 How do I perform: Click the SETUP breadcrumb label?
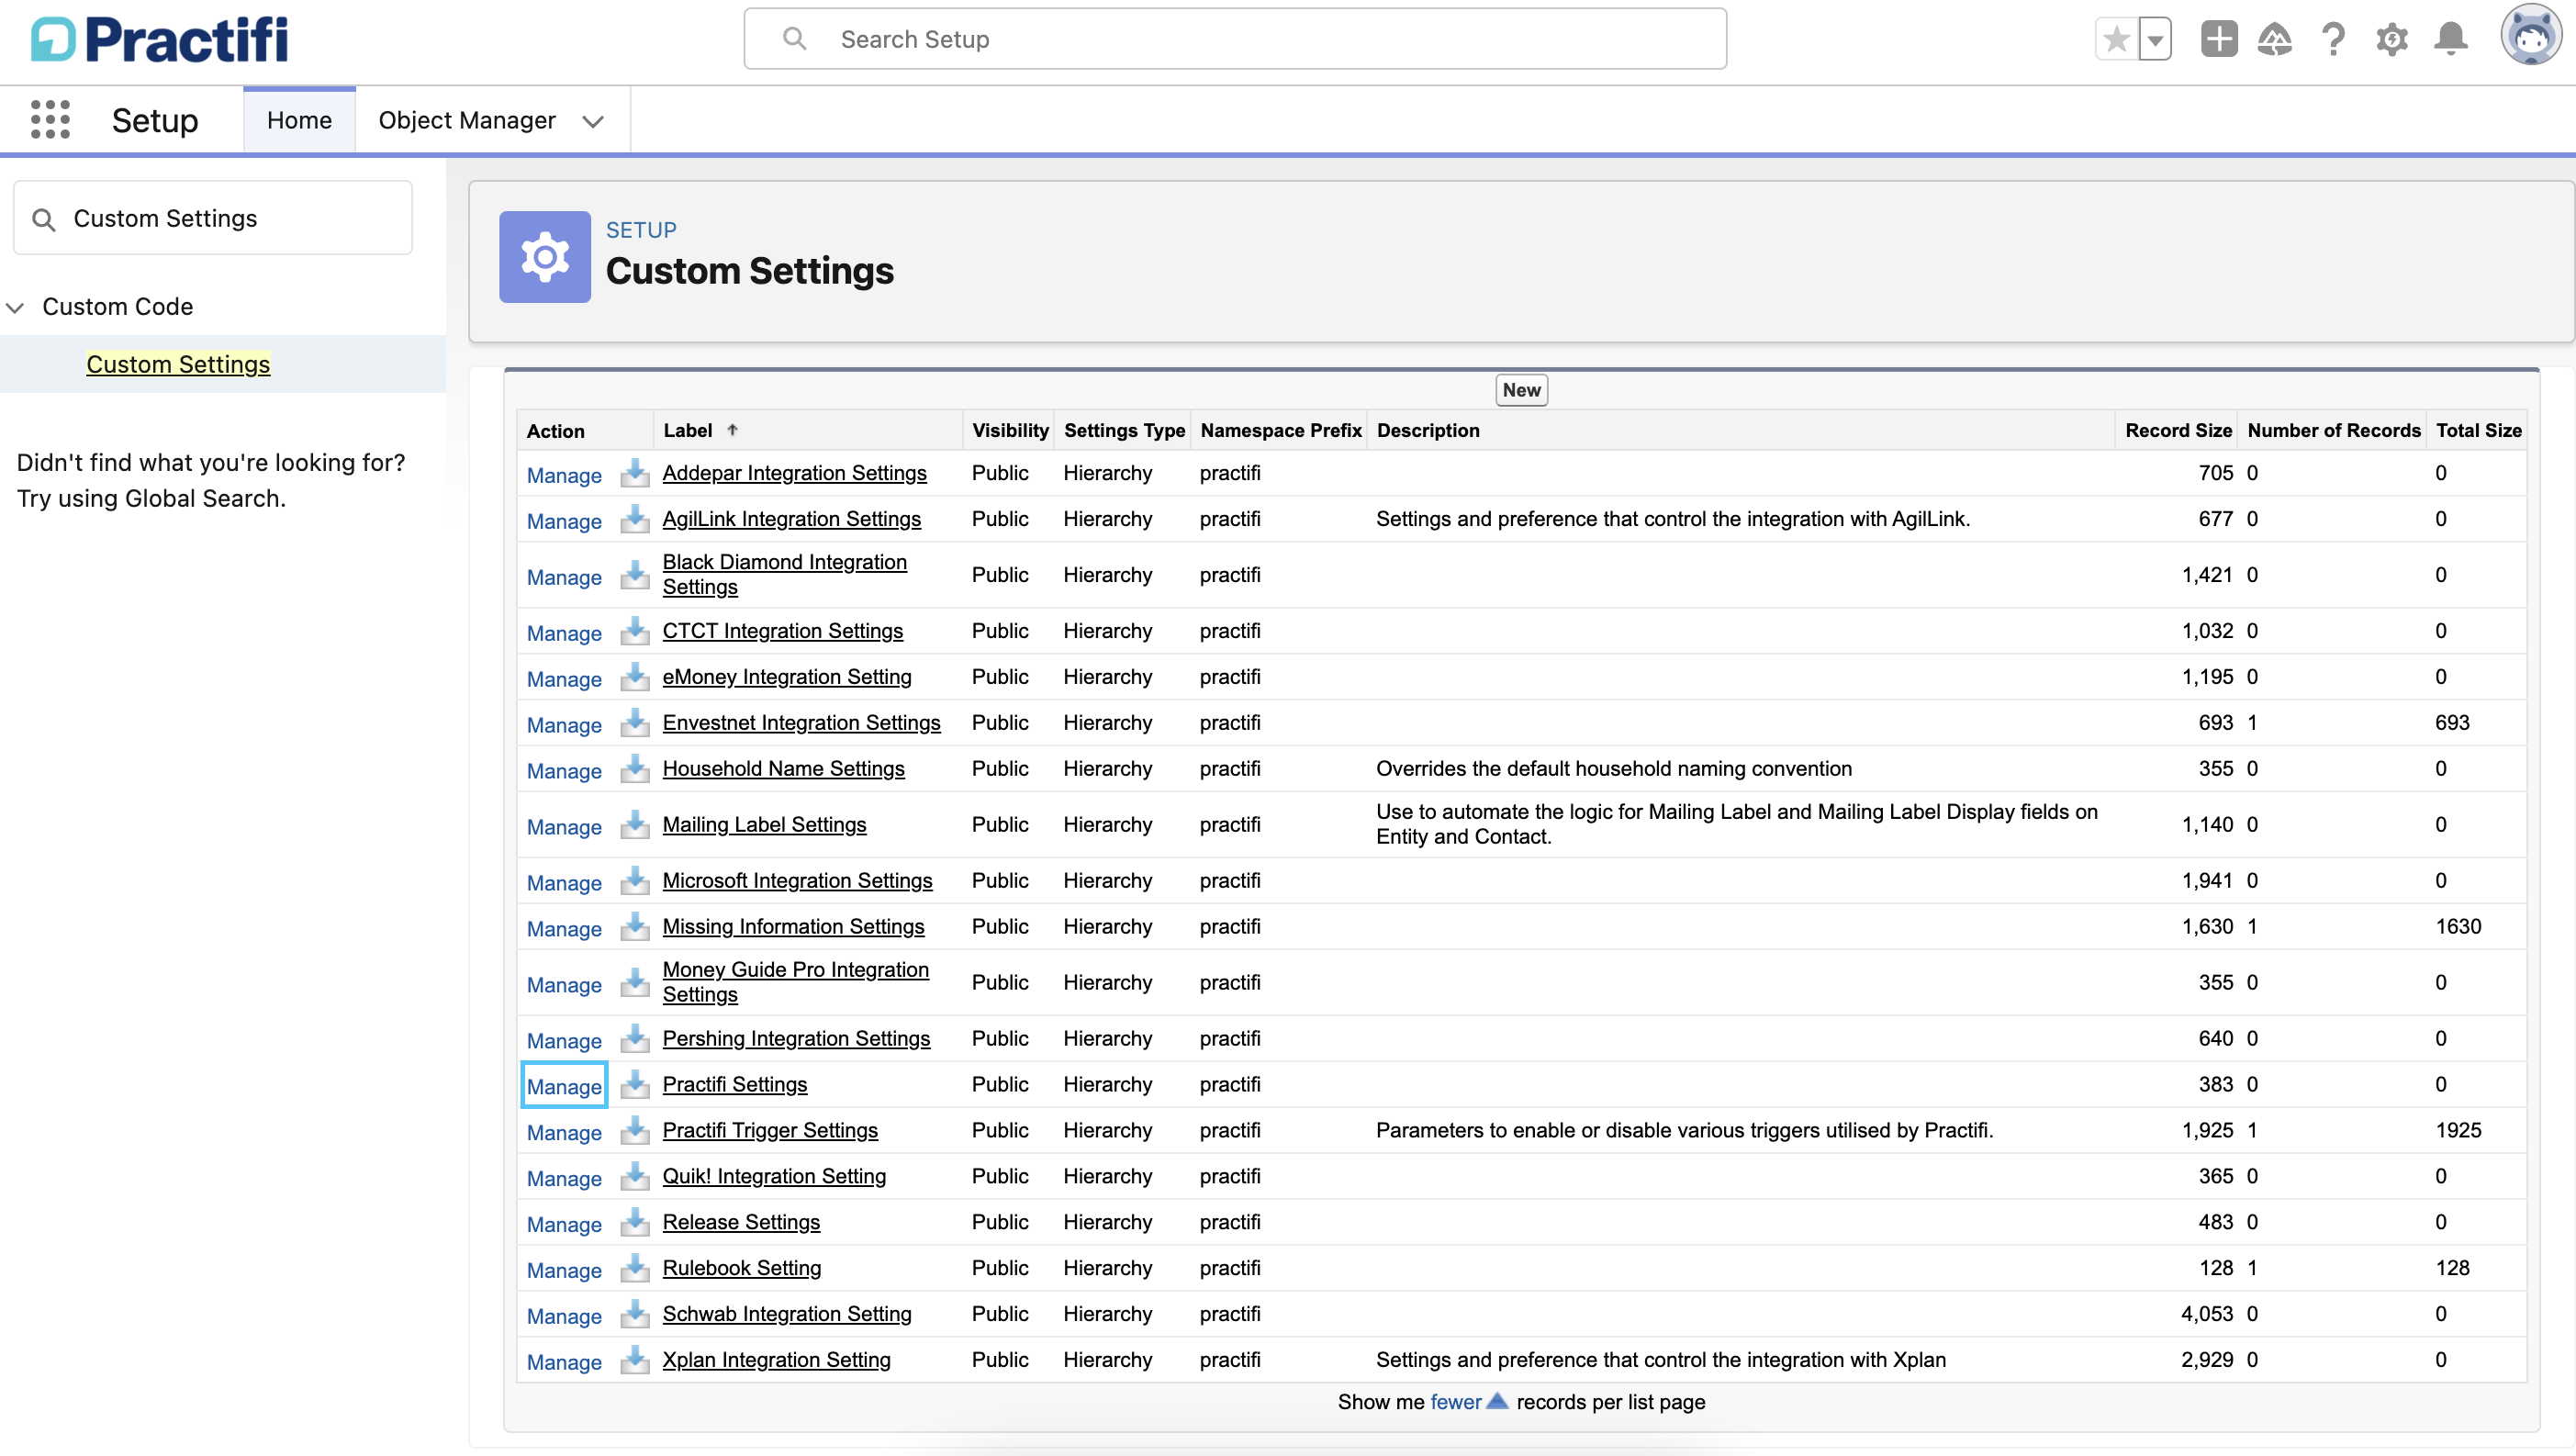pyautogui.click(x=641, y=230)
